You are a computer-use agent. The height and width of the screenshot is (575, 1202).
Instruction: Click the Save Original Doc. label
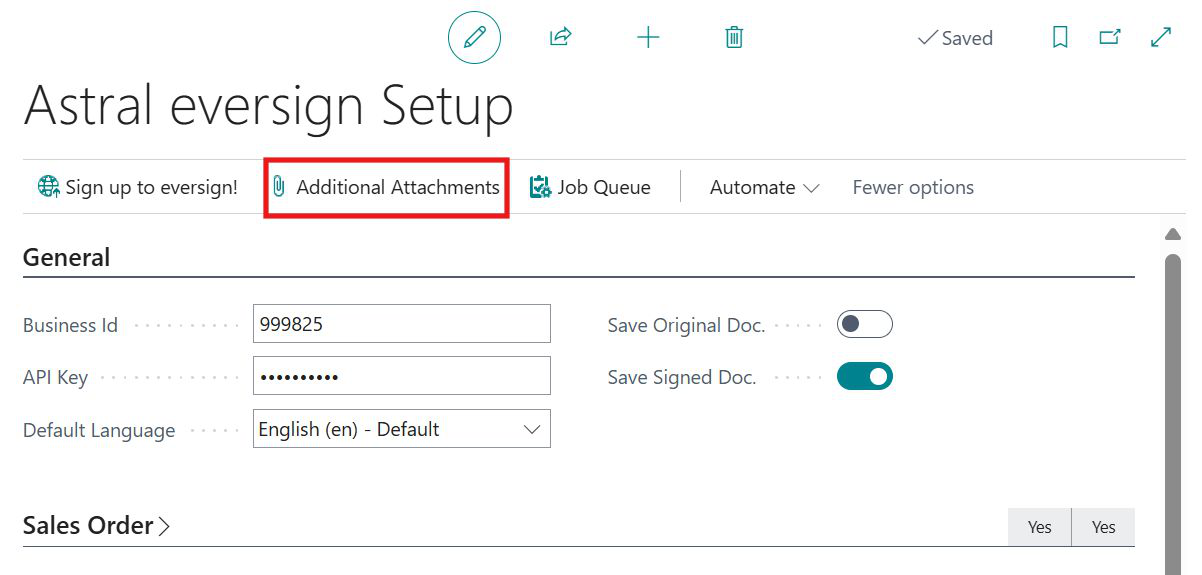pos(686,325)
